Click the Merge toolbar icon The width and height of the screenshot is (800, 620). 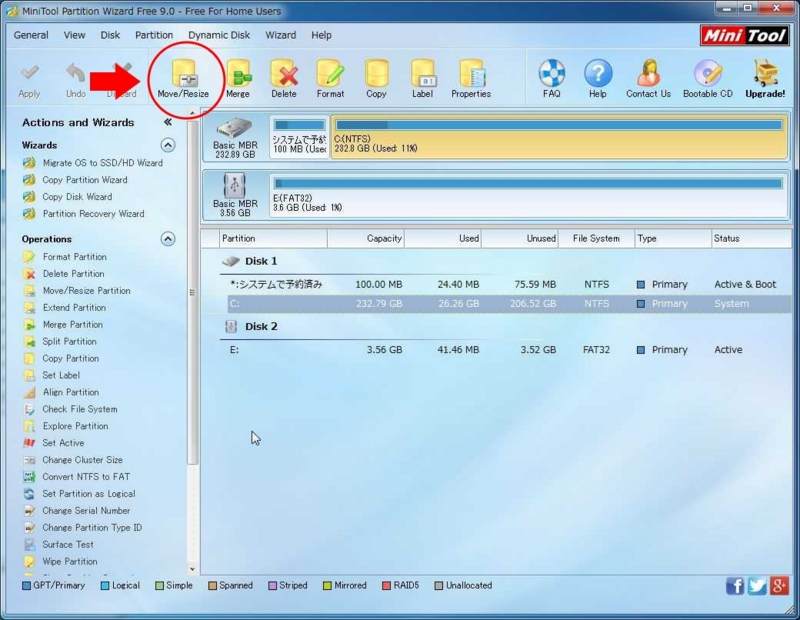tap(238, 79)
